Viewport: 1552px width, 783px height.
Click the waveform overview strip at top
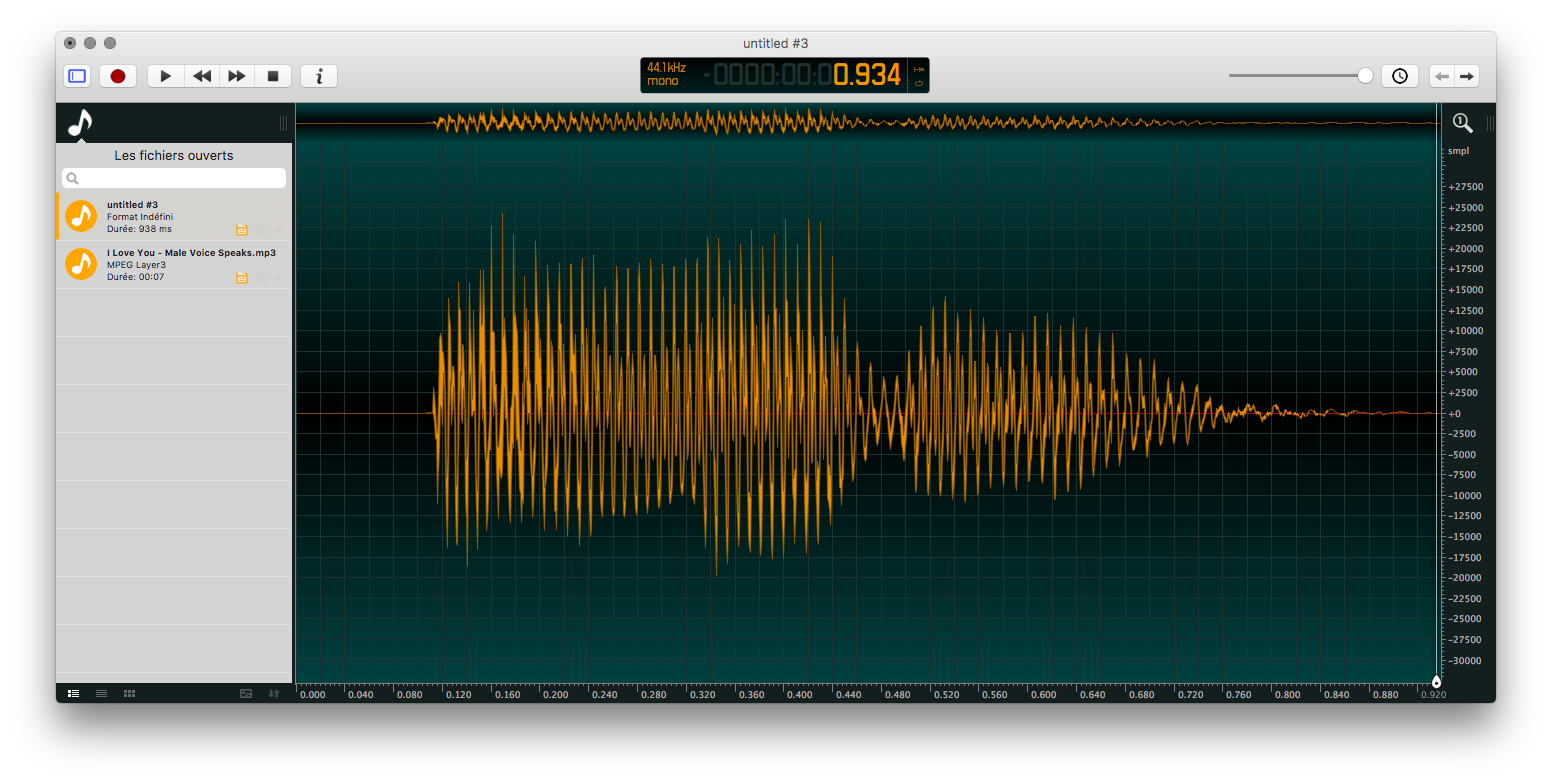[x=867, y=122]
